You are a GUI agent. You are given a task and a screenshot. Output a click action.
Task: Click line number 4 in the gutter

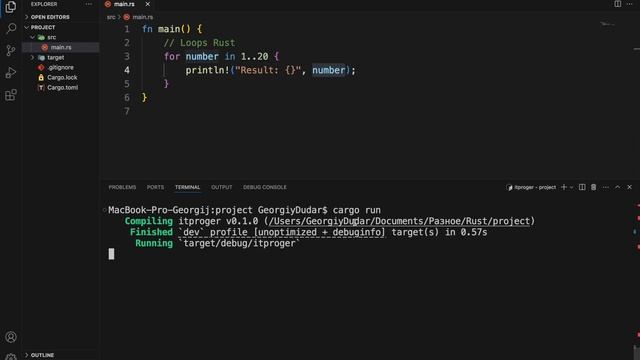coord(127,70)
